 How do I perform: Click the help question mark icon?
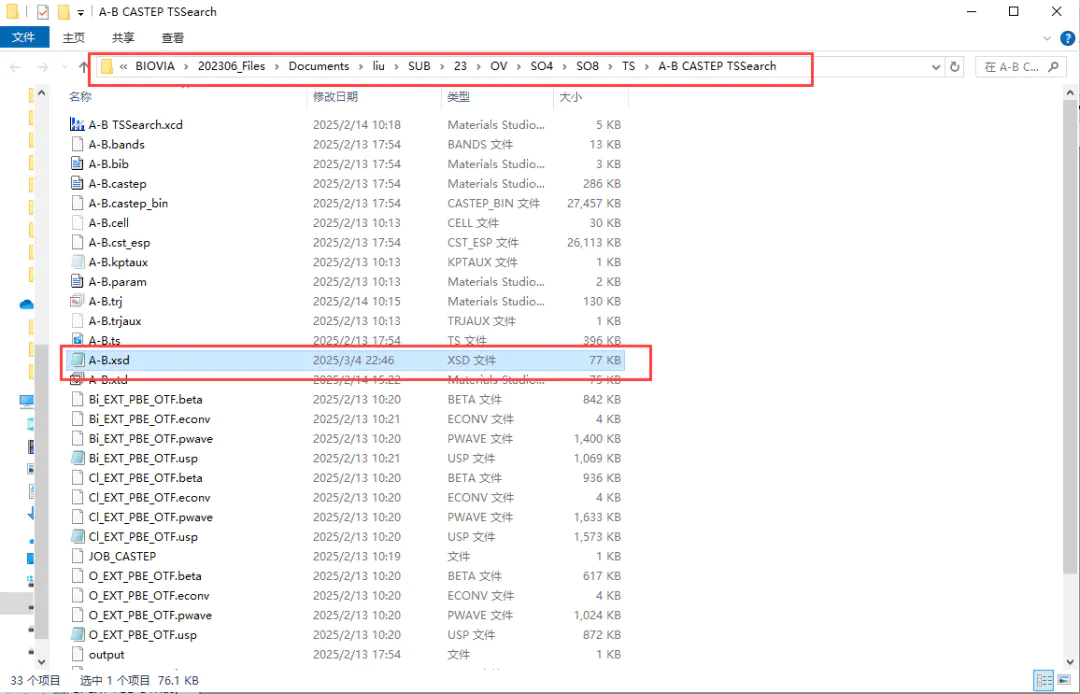point(1067,38)
